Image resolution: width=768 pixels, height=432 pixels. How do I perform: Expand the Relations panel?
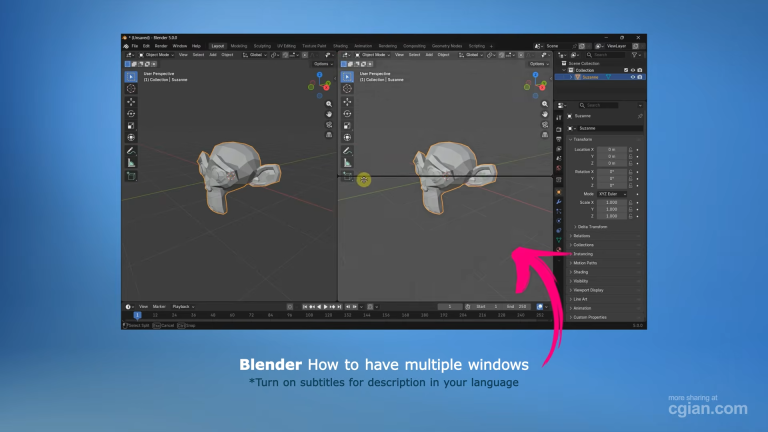[581, 236]
